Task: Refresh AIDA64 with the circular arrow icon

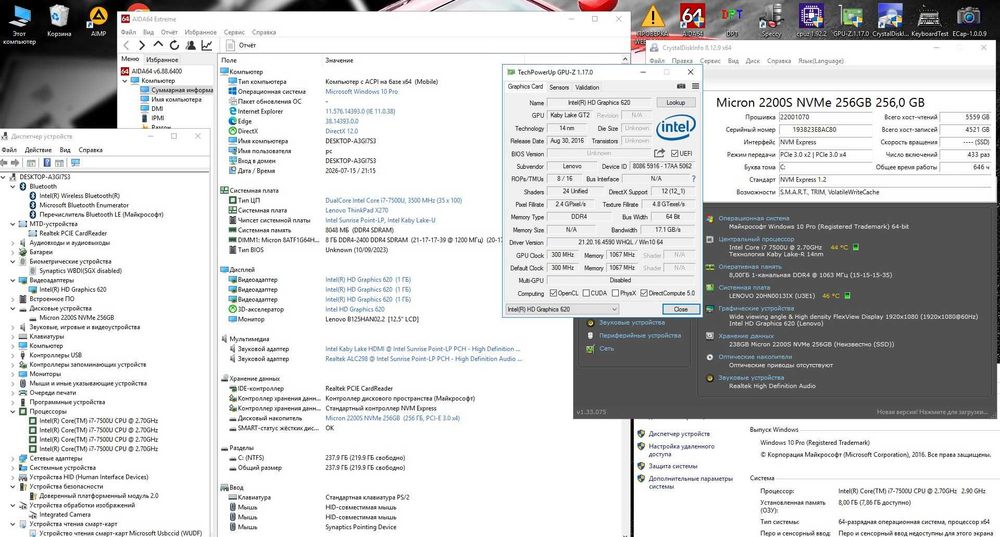Action: (x=174, y=45)
